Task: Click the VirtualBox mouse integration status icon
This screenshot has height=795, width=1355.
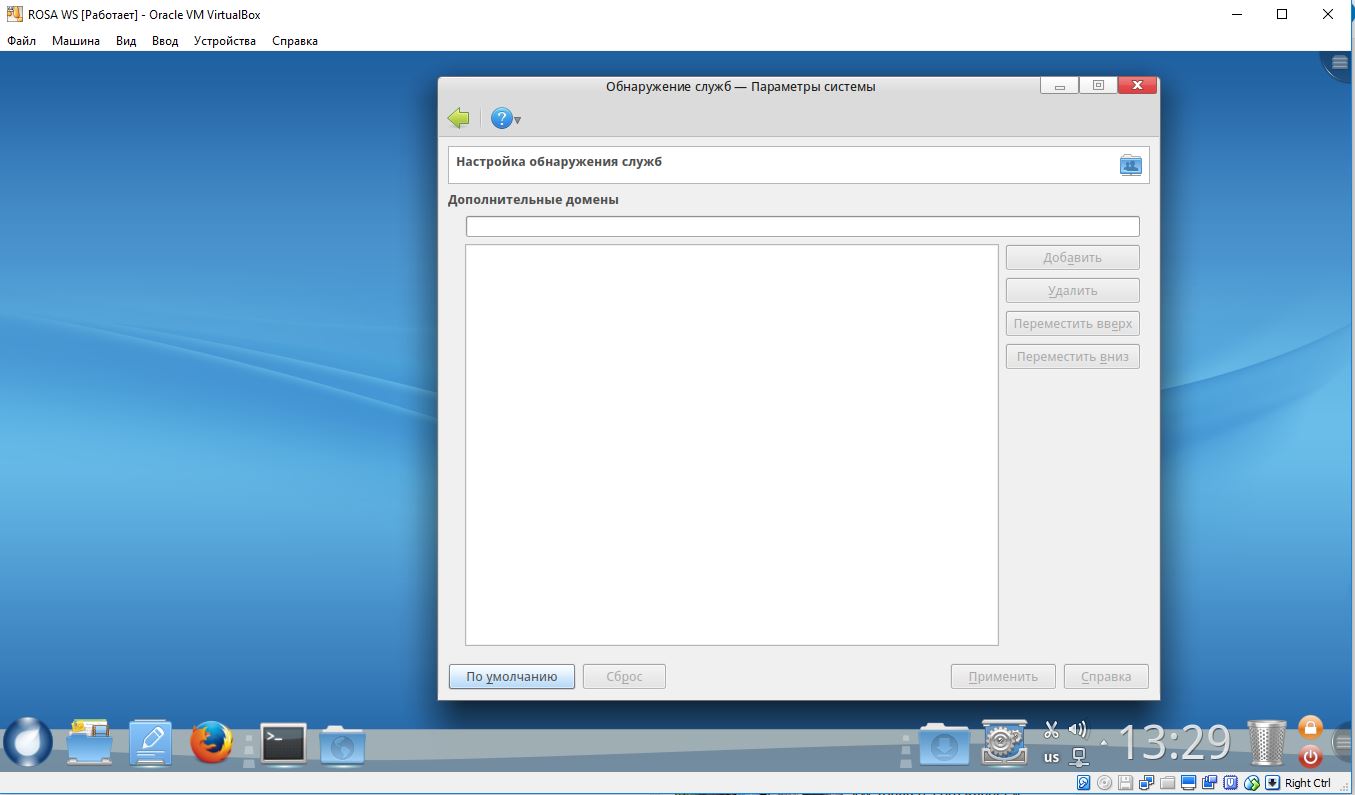Action: [x=1251, y=783]
